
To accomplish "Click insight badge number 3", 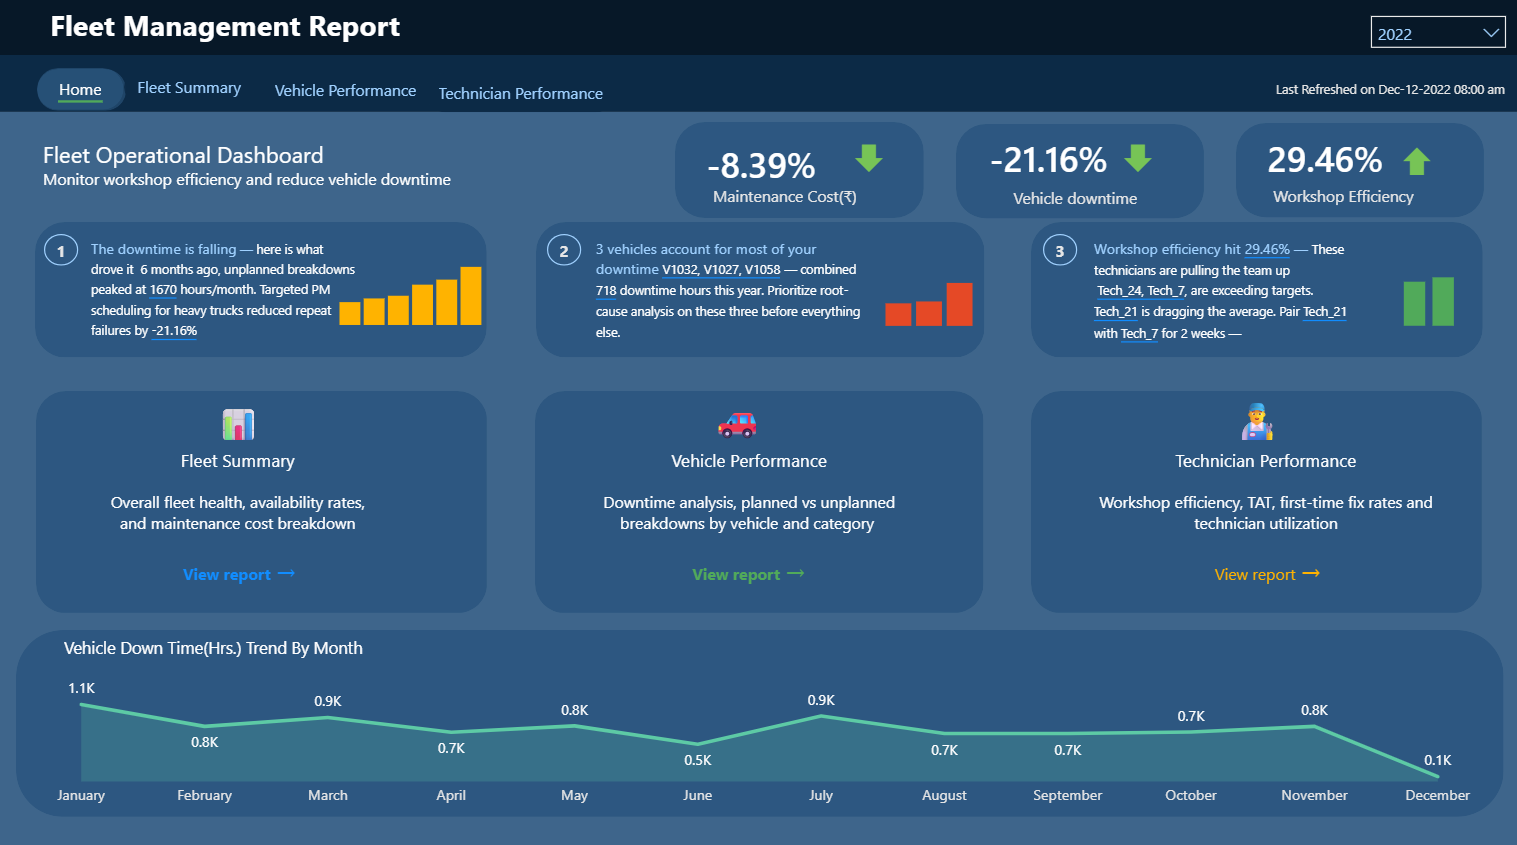I will pyautogui.click(x=1059, y=250).
